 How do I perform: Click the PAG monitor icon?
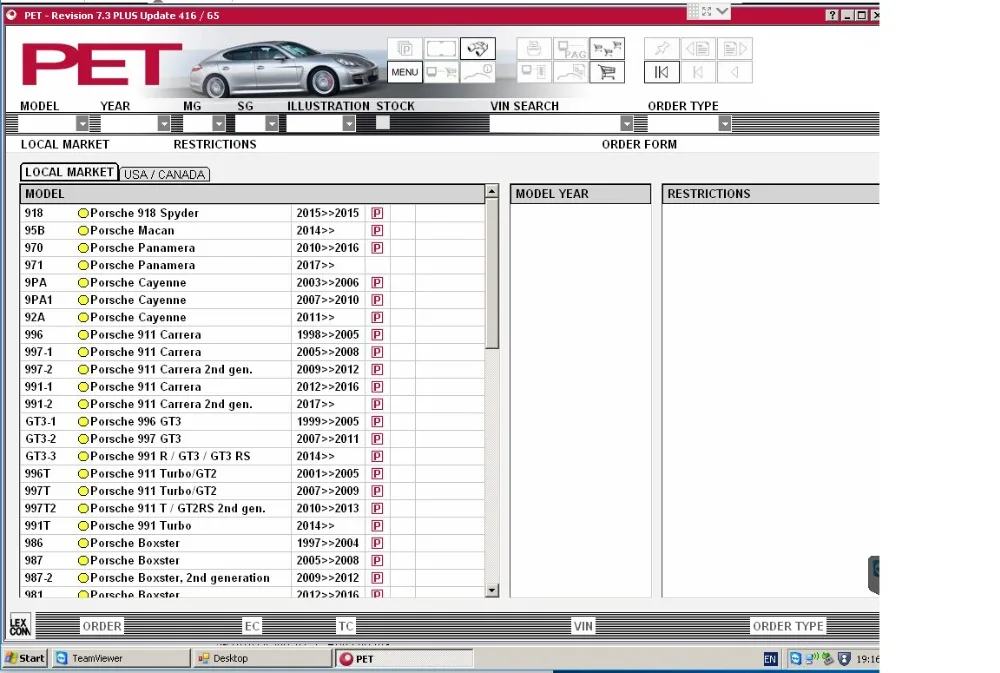(571, 48)
